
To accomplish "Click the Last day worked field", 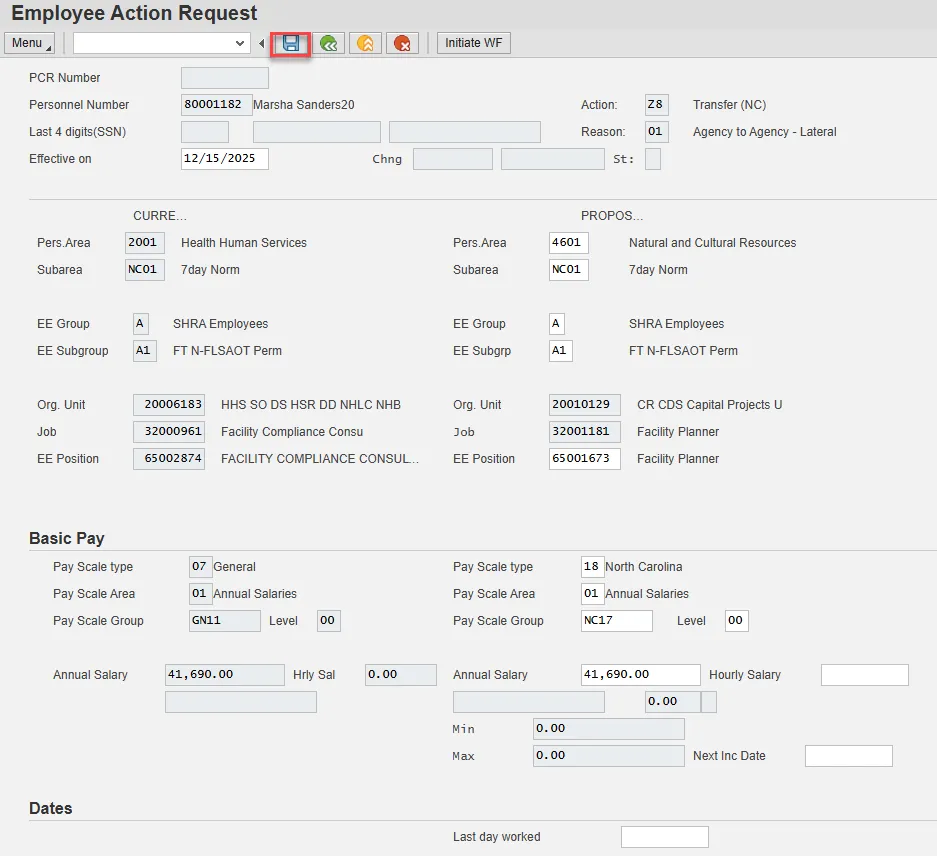I will (x=664, y=837).
